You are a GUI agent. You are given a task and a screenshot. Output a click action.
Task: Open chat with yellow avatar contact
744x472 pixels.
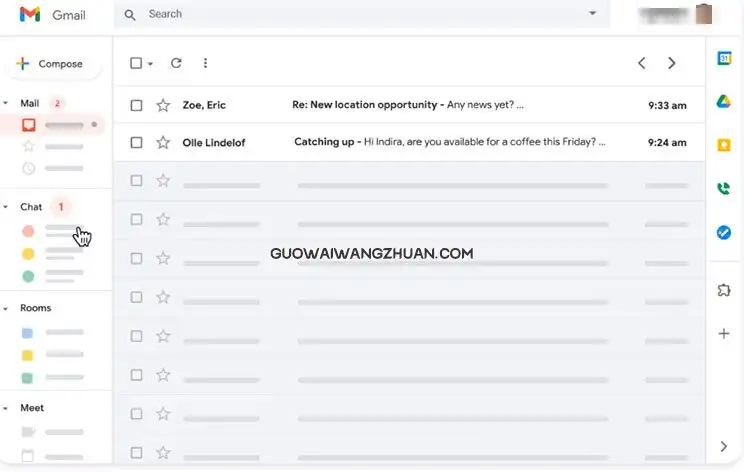coord(28,254)
